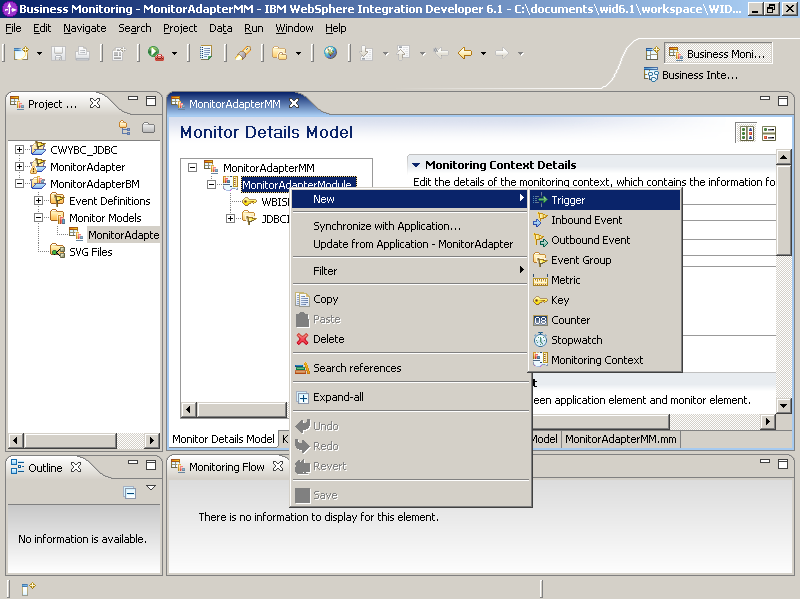The width and height of the screenshot is (800, 600).
Task: Choose Inbound Event from the submenu
Action: [x=605, y=220]
